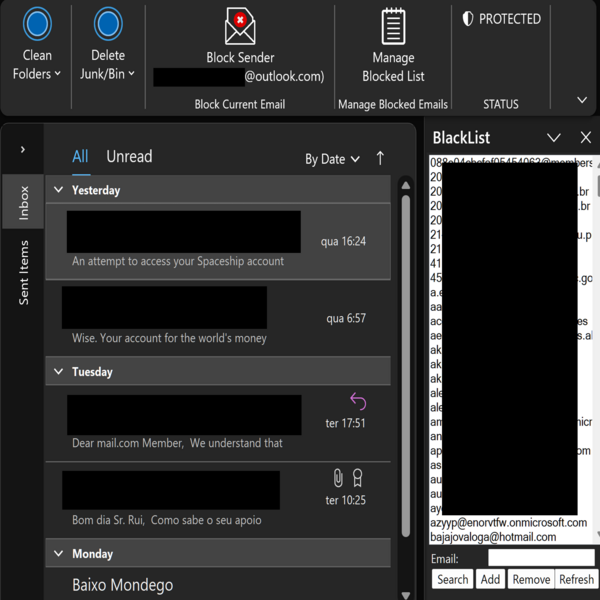Open the By Date sort dropdown
Image resolution: width=600 pixels, height=600 pixels.
click(x=332, y=159)
